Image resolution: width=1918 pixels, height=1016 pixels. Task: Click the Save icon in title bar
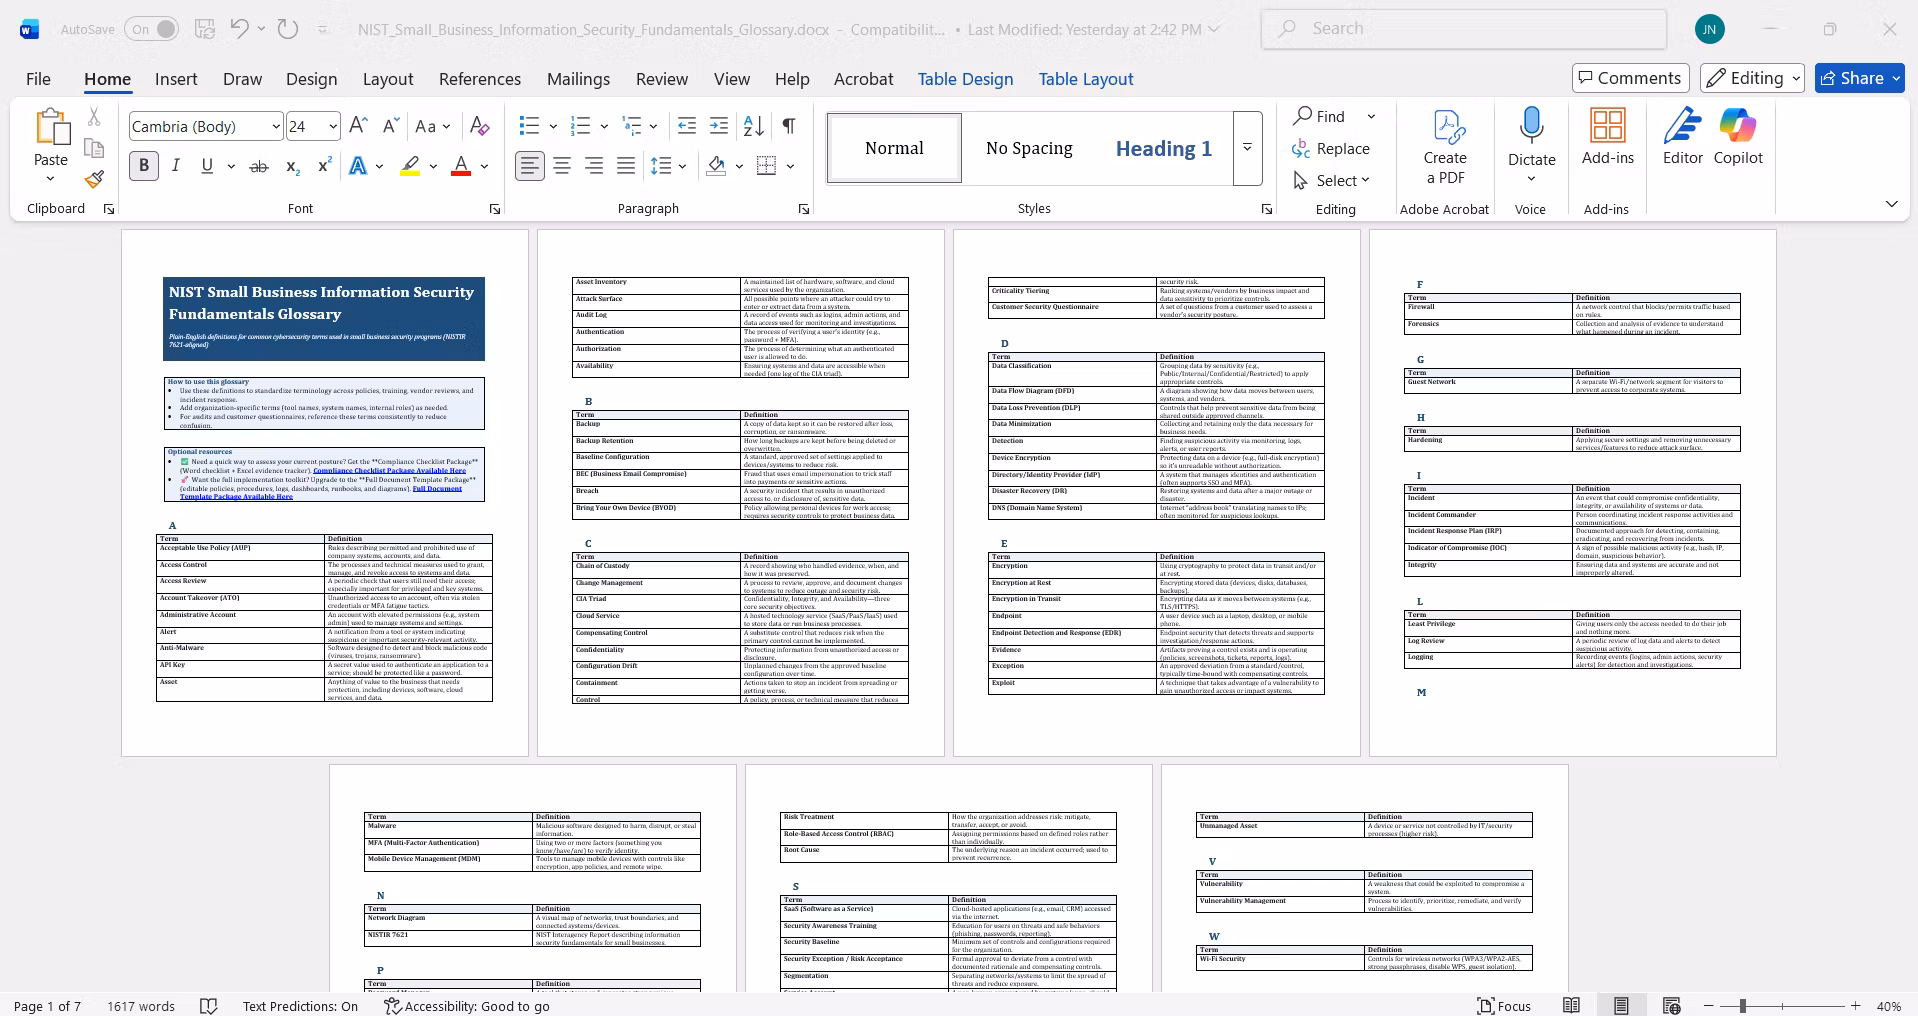[205, 29]
